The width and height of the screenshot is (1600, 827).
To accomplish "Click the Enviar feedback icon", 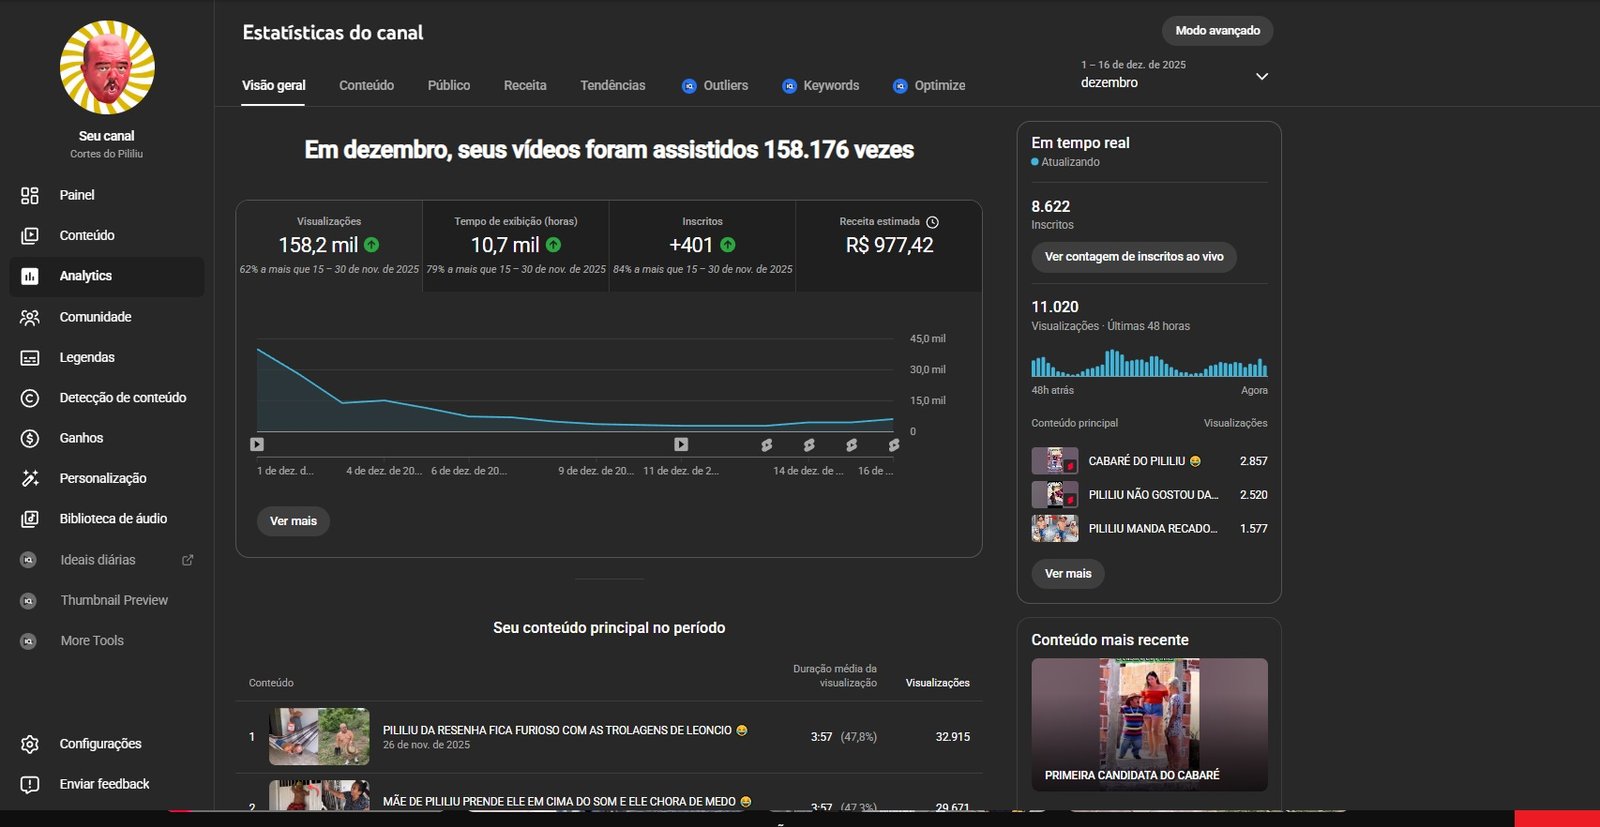I will (30, 784).
